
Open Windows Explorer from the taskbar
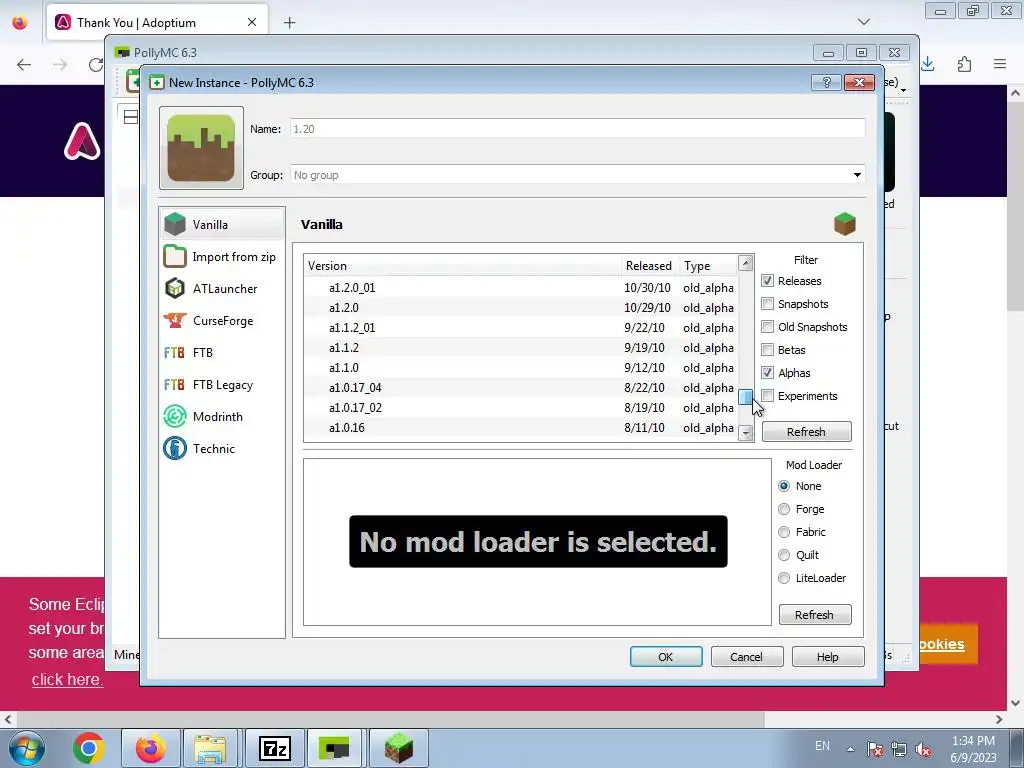(x=210, y=748)
